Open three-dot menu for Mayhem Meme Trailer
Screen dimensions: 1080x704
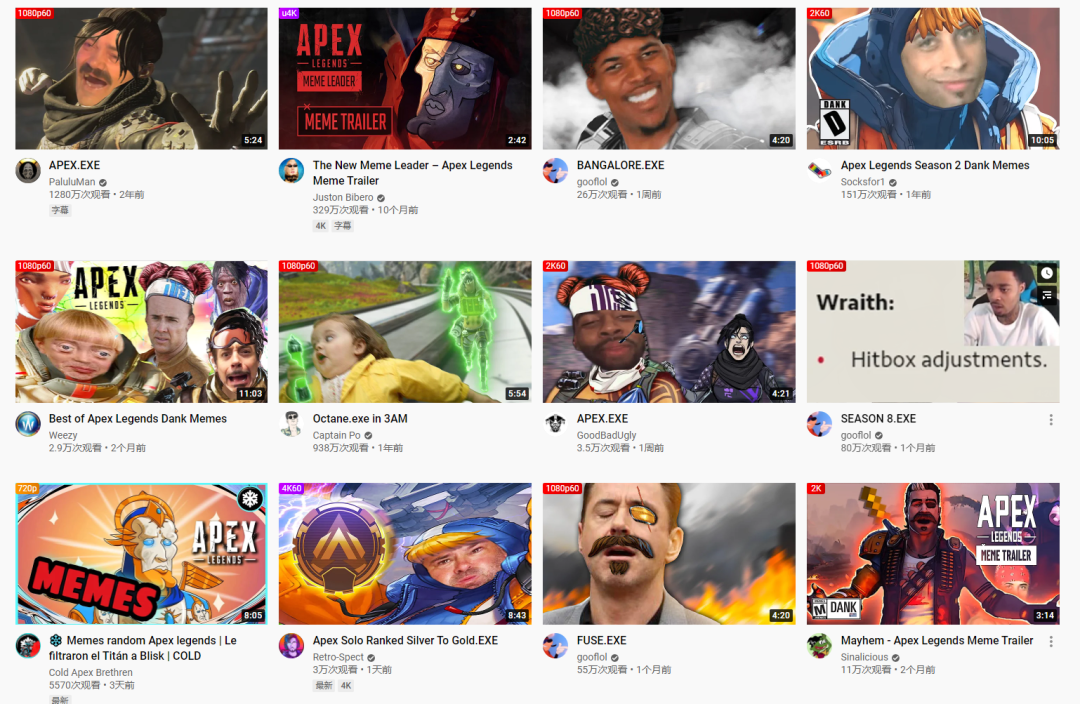click(1051, 641)
